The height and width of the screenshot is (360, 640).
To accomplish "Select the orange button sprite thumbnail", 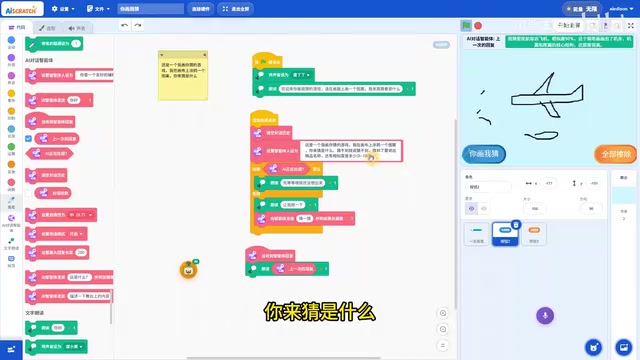I will coord(534,233).
